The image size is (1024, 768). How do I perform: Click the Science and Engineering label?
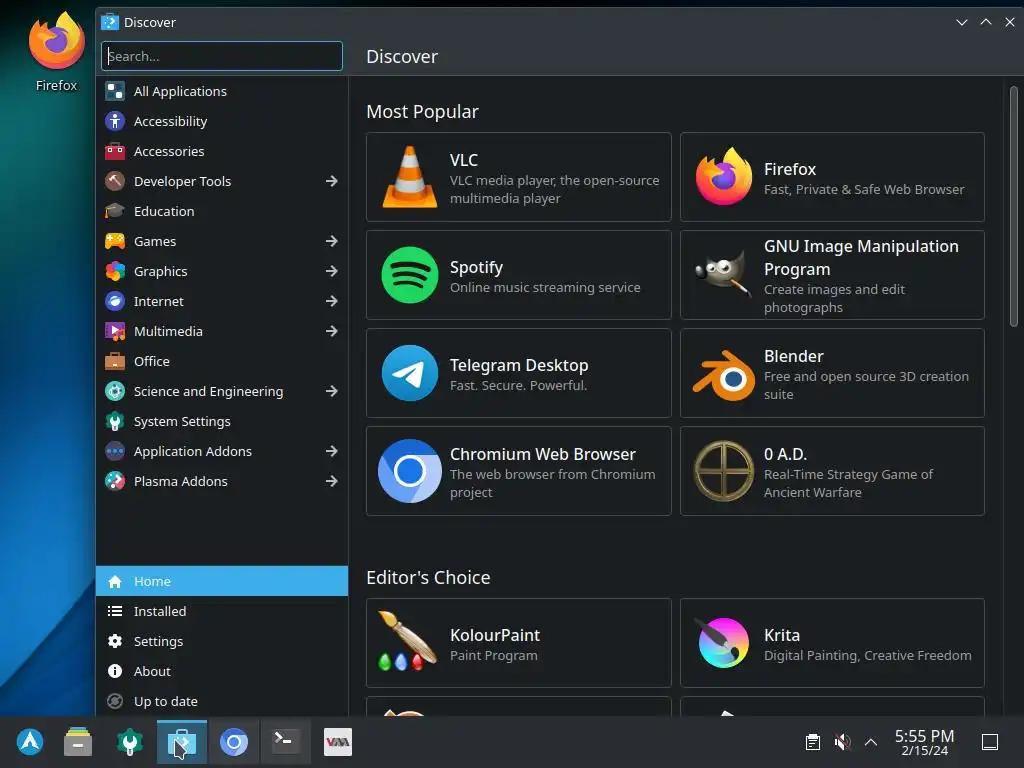208,391
